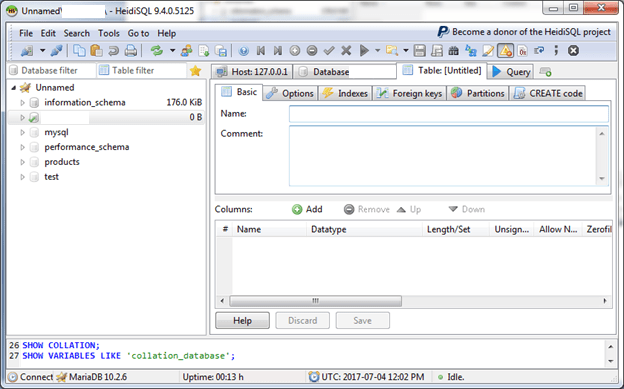Click the Export database as SQL icon
This screenshot has height=389, width=624.
pyautogui.click(x=221, y=51)
